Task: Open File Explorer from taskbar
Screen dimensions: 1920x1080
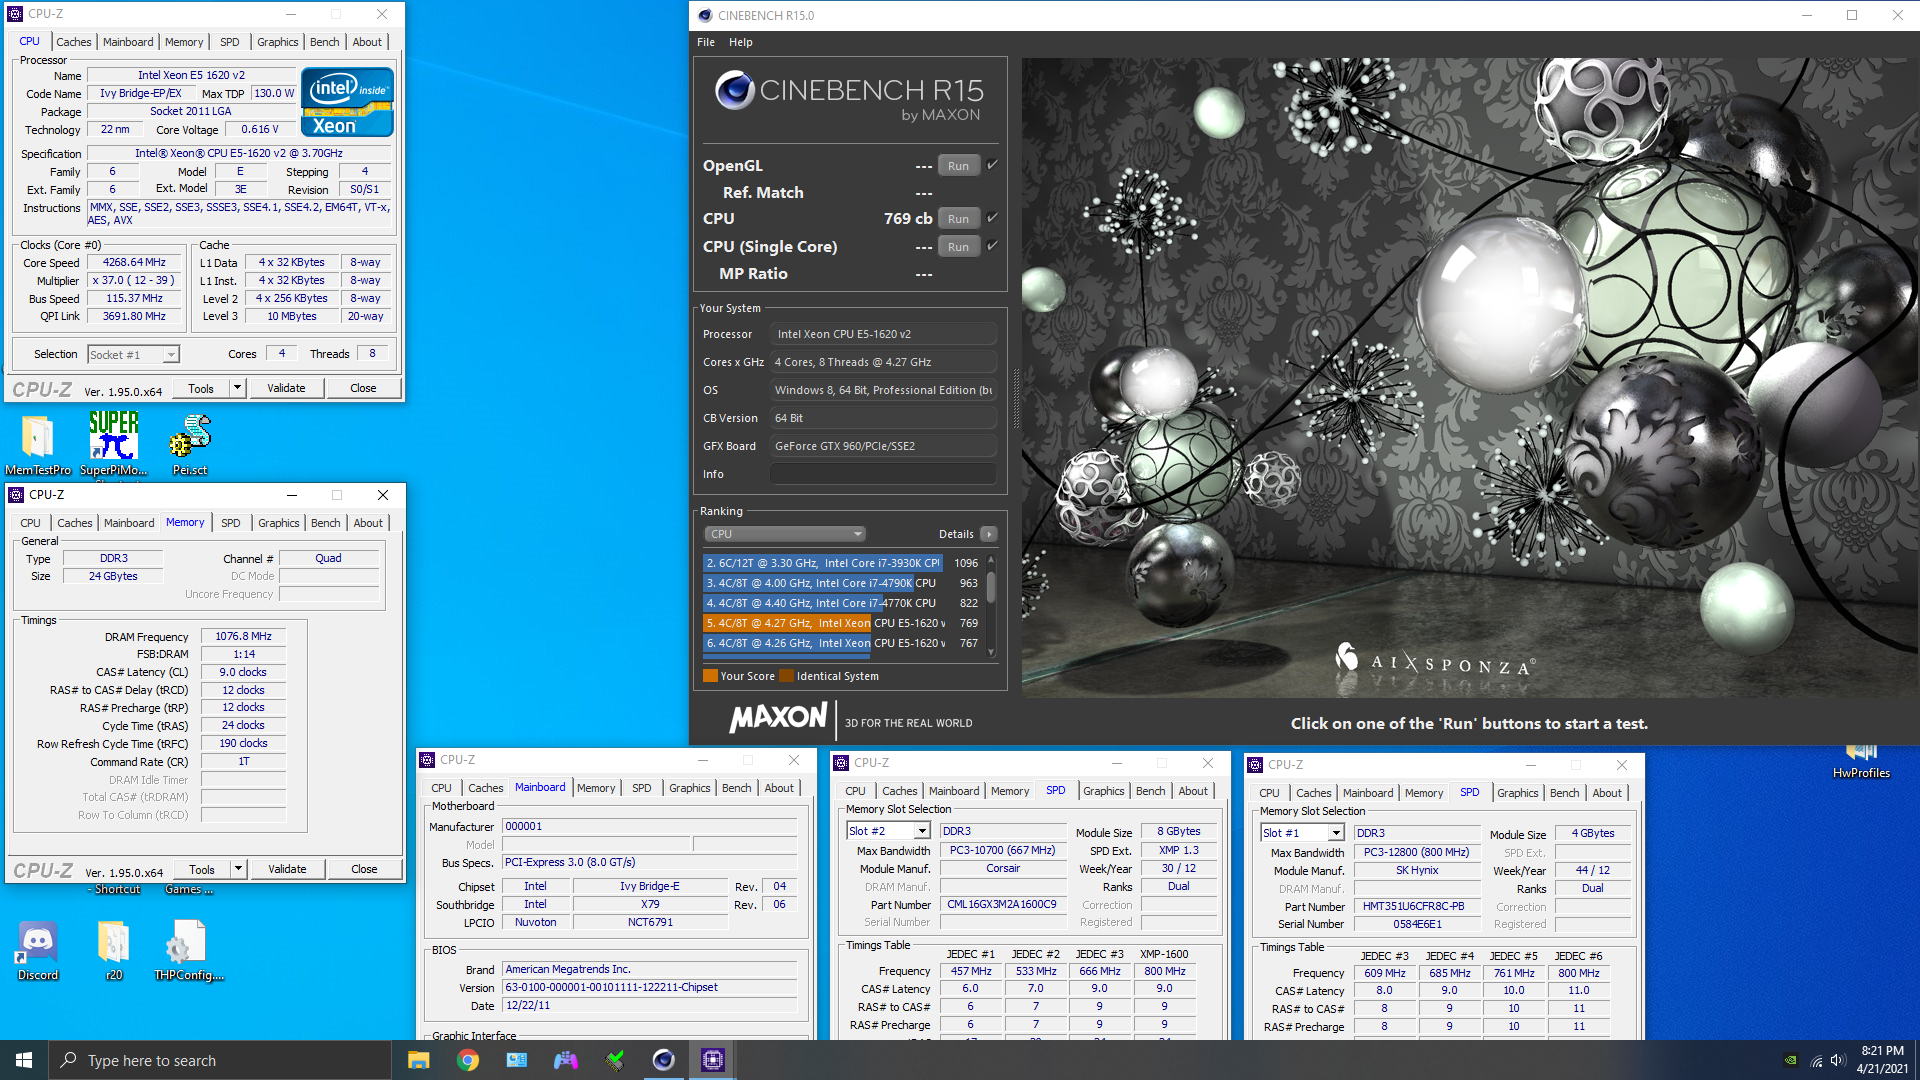Action: [x=419, y=1060]
